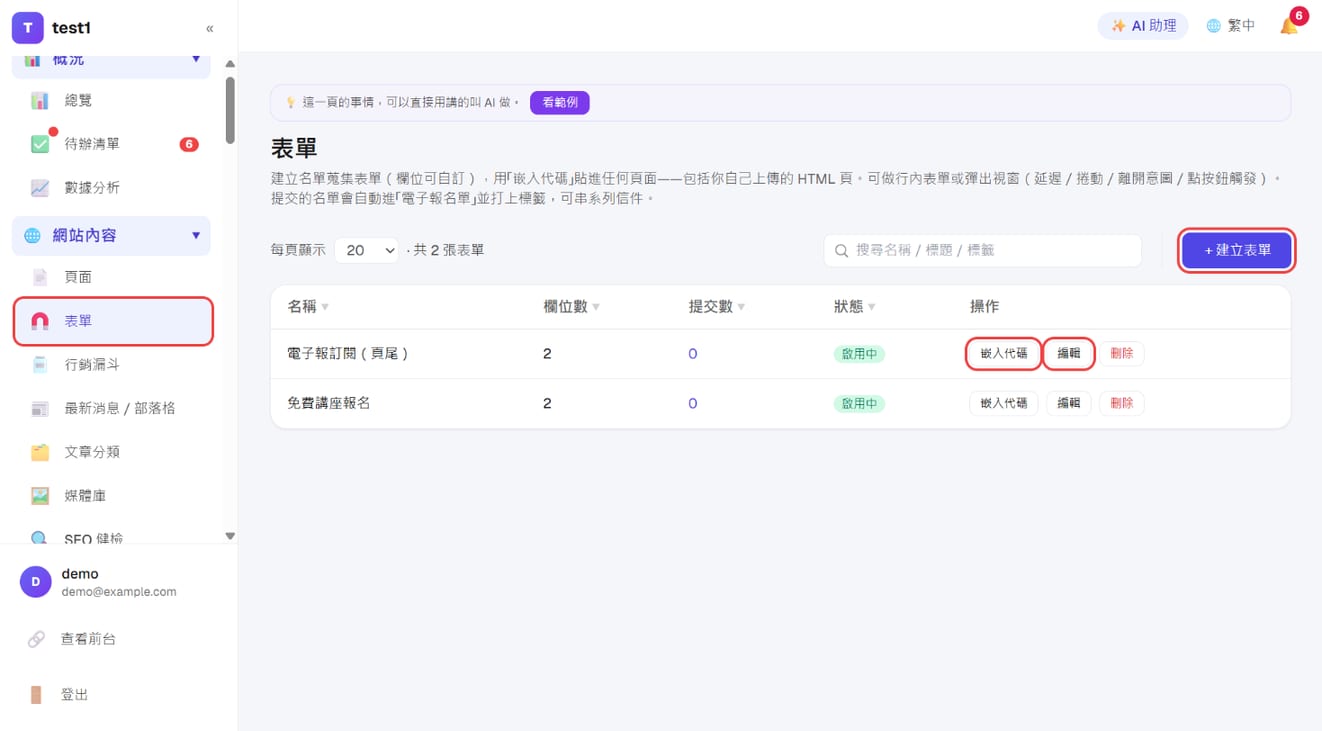The height and width of the screenshot is (731, 1322).
Task: Switch language via 繁中
Action: point(1230,26)
